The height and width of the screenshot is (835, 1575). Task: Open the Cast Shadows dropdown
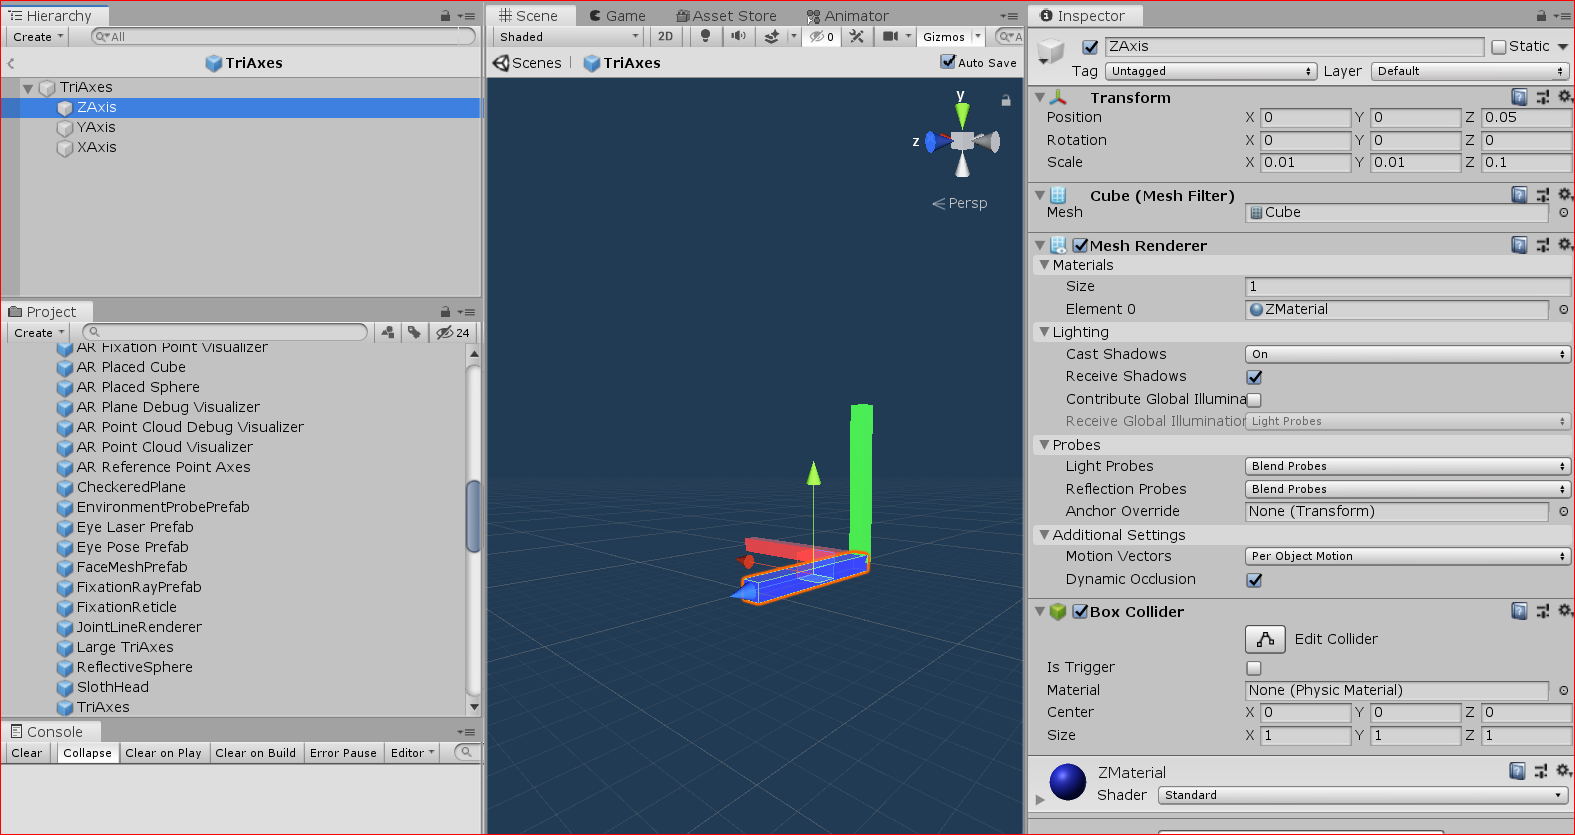[1408, 354]
